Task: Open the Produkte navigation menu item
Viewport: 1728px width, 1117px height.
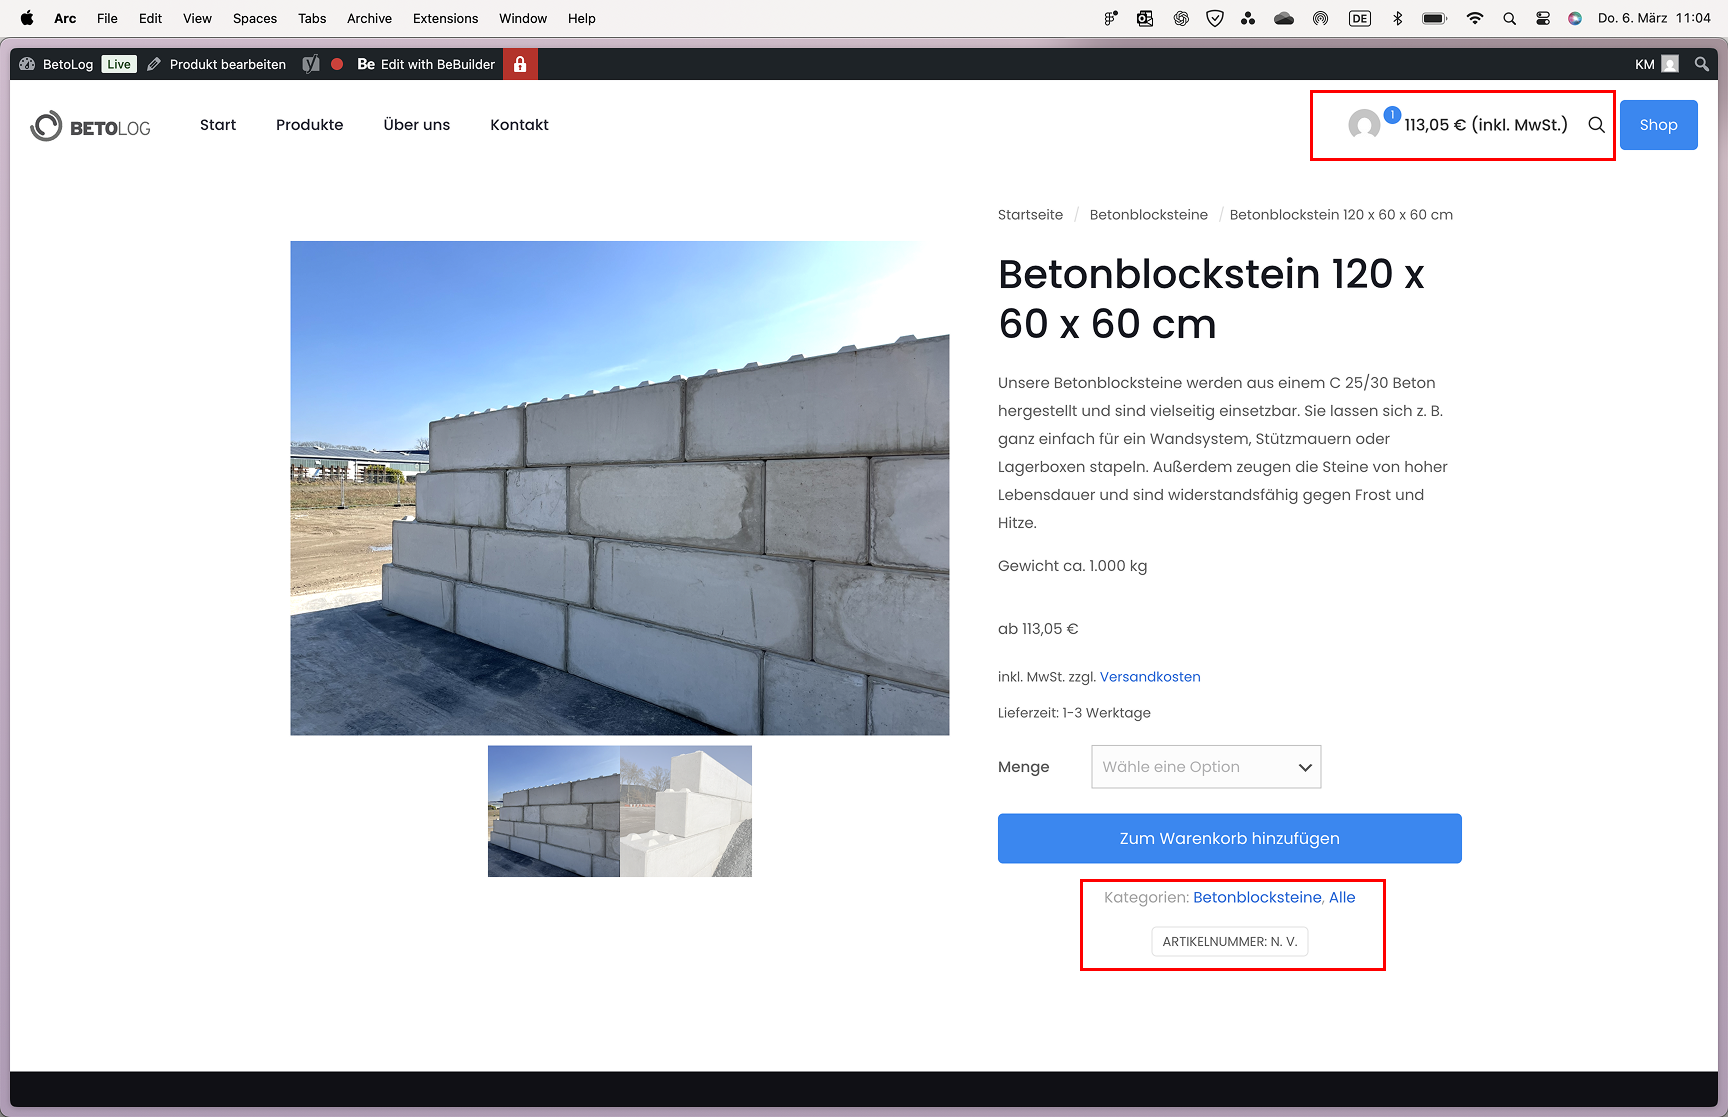Action: tap(309, 125)
